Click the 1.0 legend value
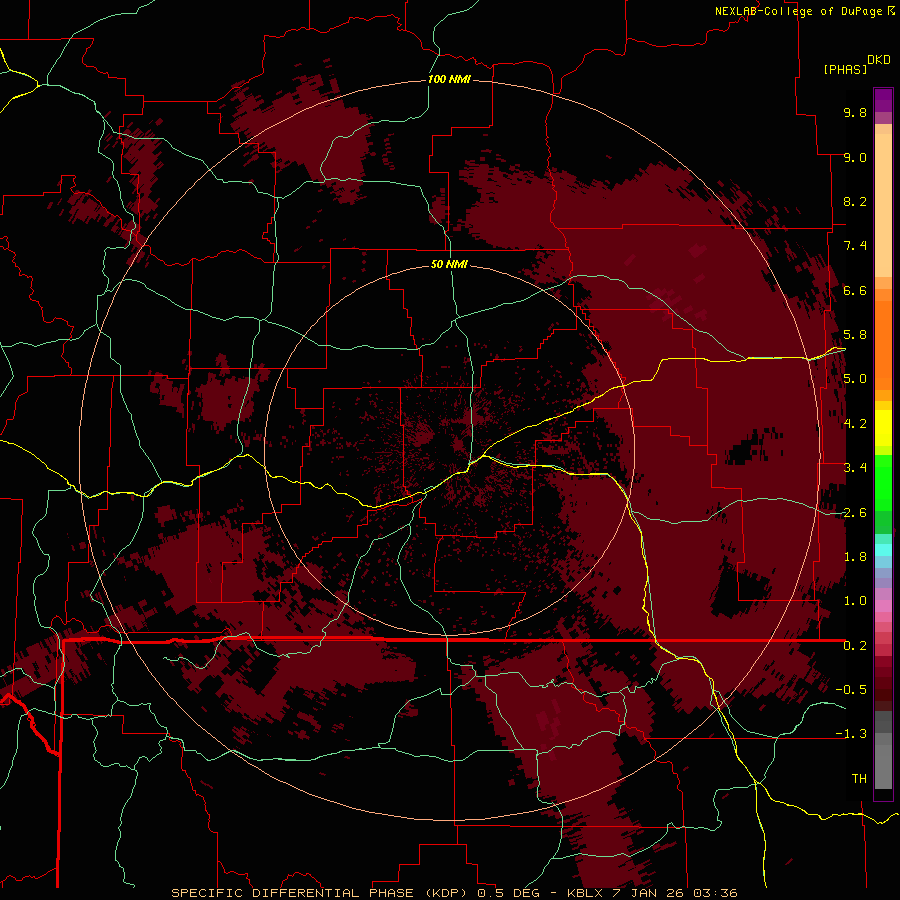This screenshot has width=900, height=900. click(855, 601)
